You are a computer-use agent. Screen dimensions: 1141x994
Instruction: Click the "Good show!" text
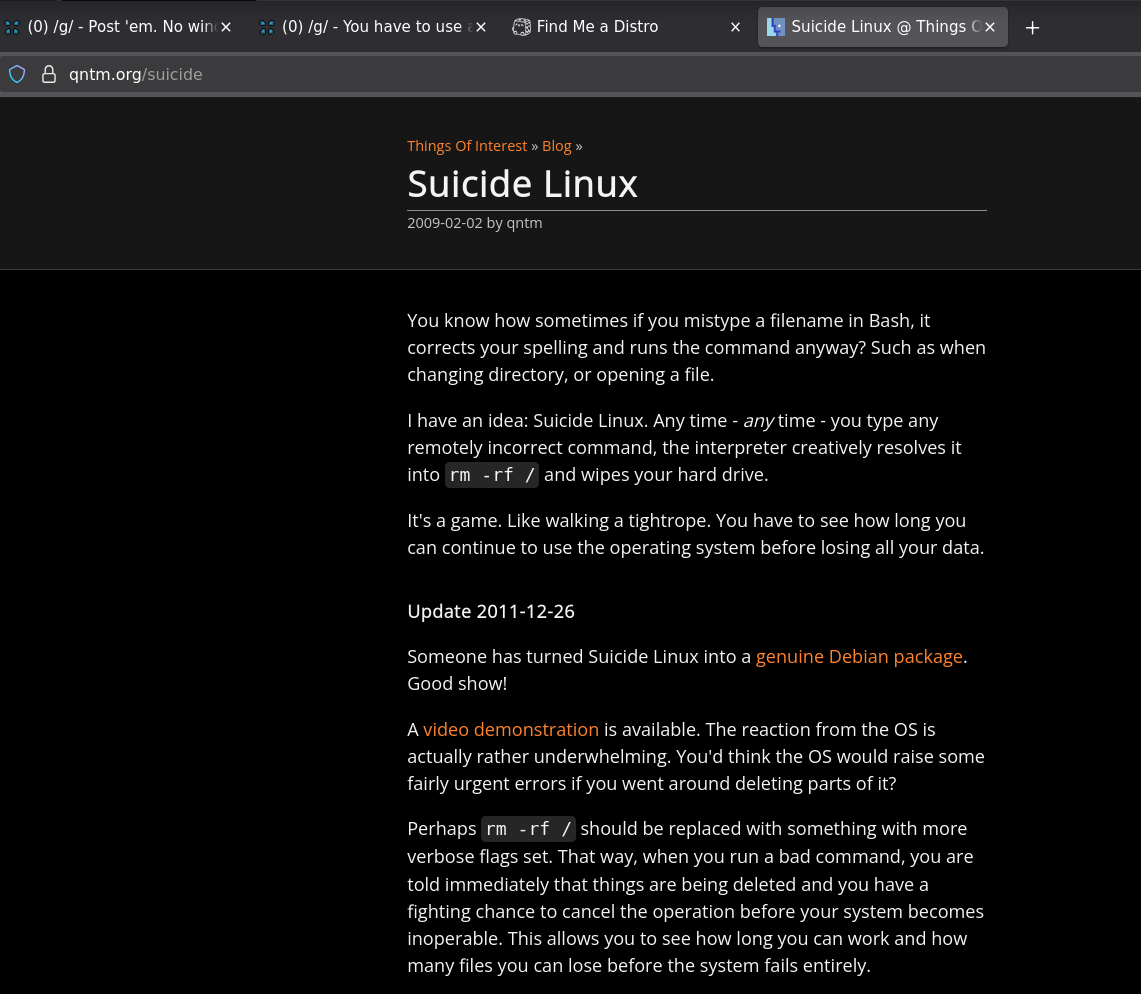click(457, 683)
